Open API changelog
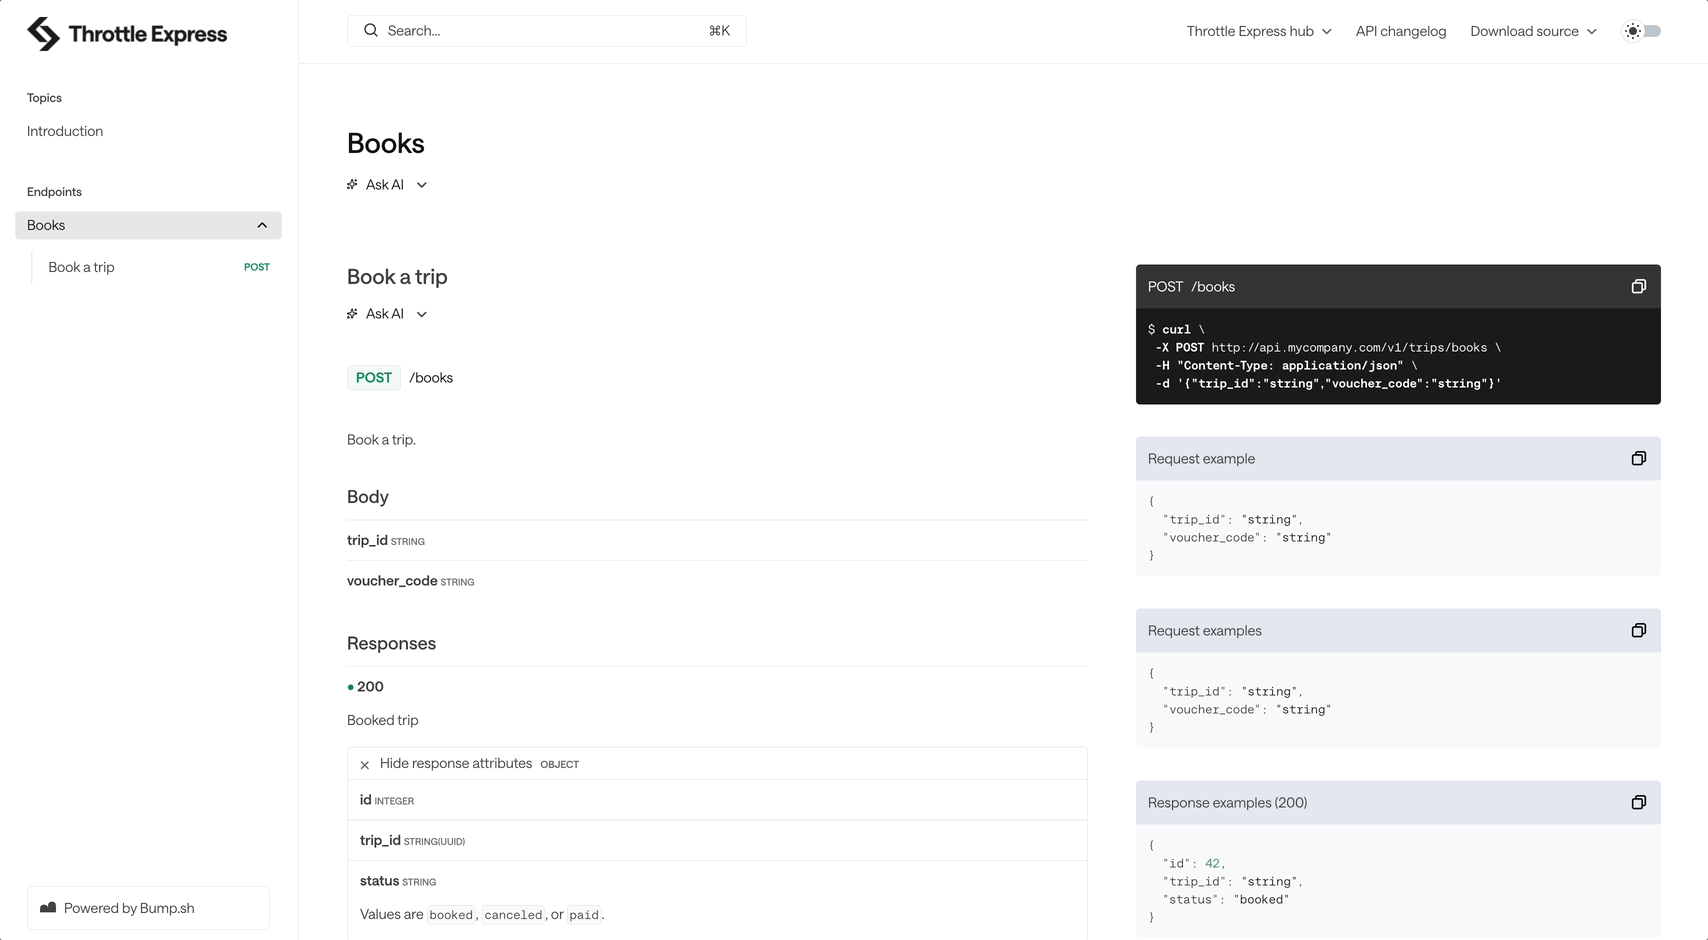This screenshot has width=1708, height=940. 1400,31
